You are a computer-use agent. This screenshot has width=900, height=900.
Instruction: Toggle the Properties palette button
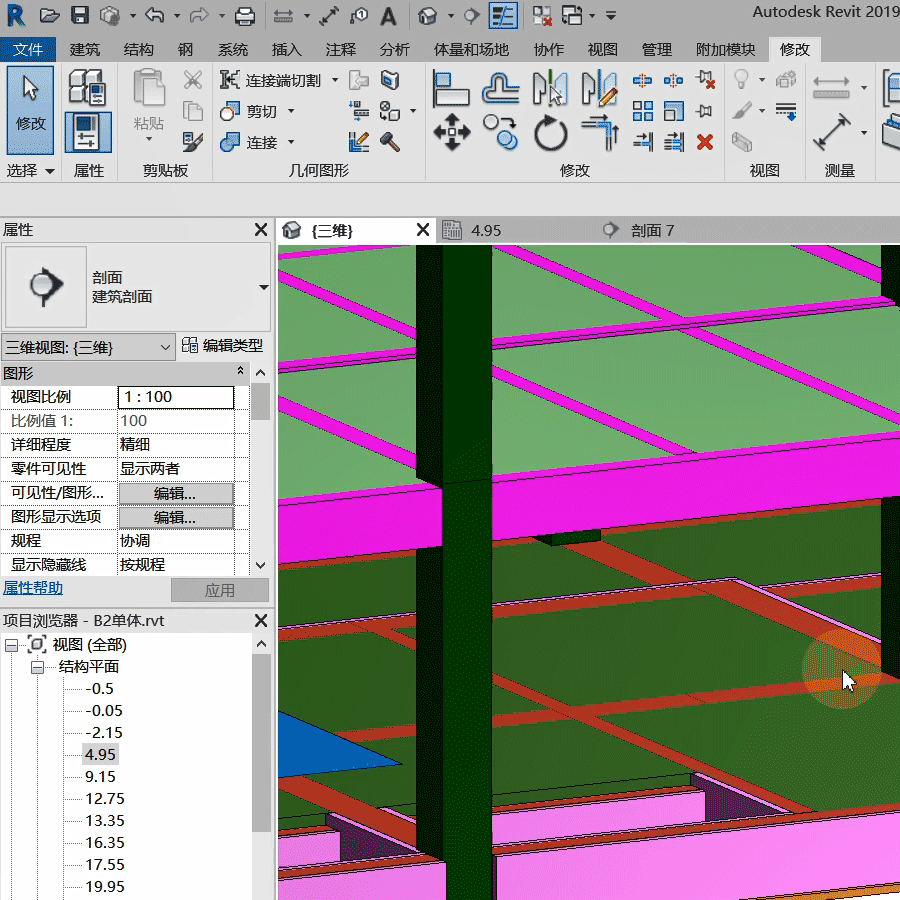coord(88,131)
